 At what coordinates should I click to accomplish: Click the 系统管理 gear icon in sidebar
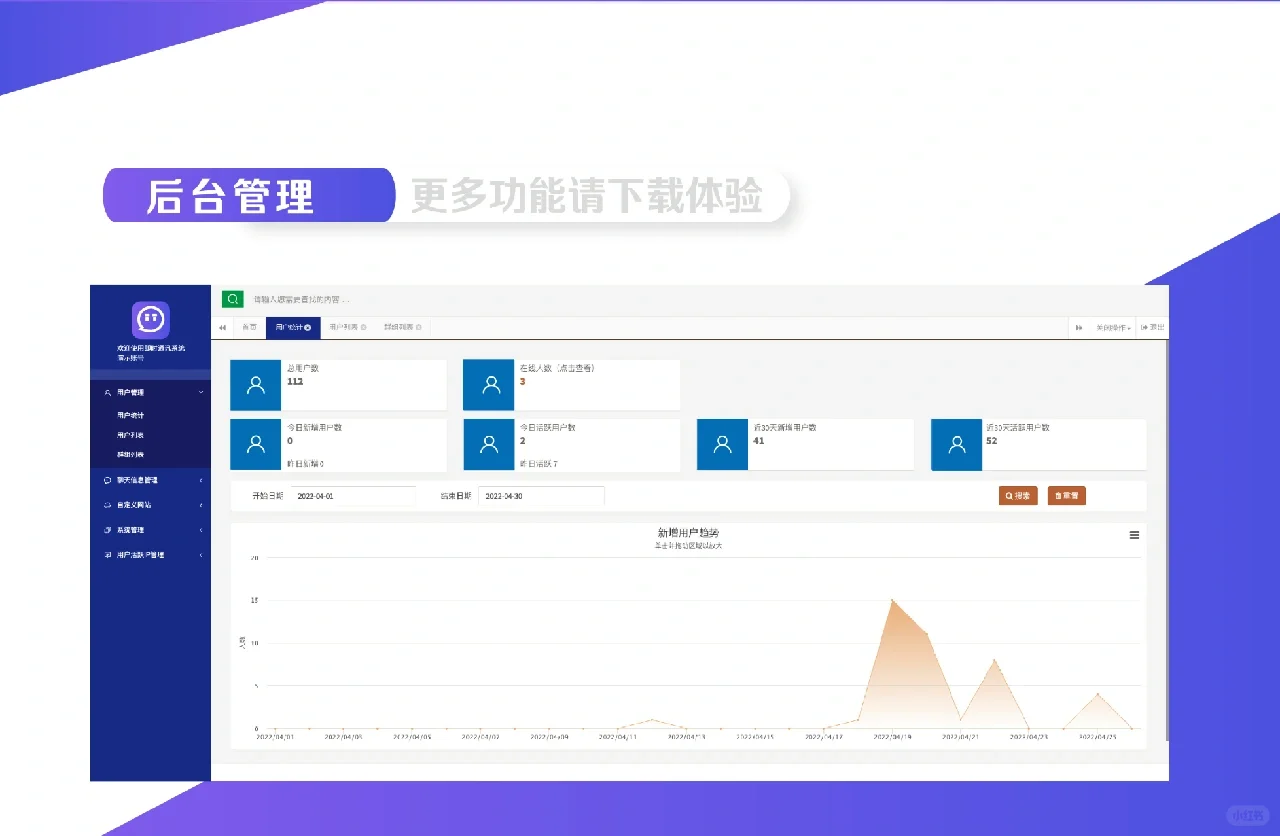point(107,529)
